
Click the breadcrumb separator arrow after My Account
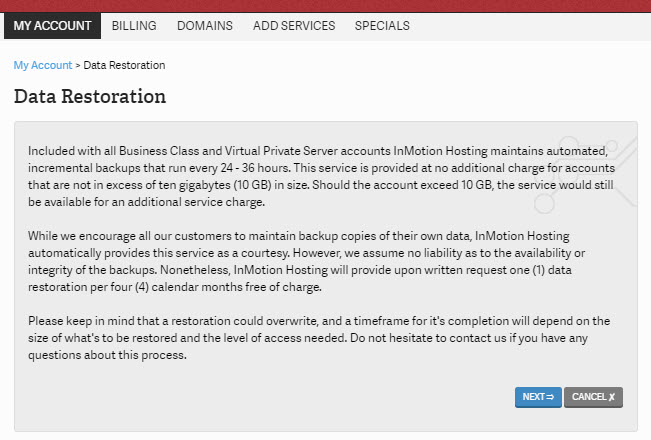(x=78, y=65)
